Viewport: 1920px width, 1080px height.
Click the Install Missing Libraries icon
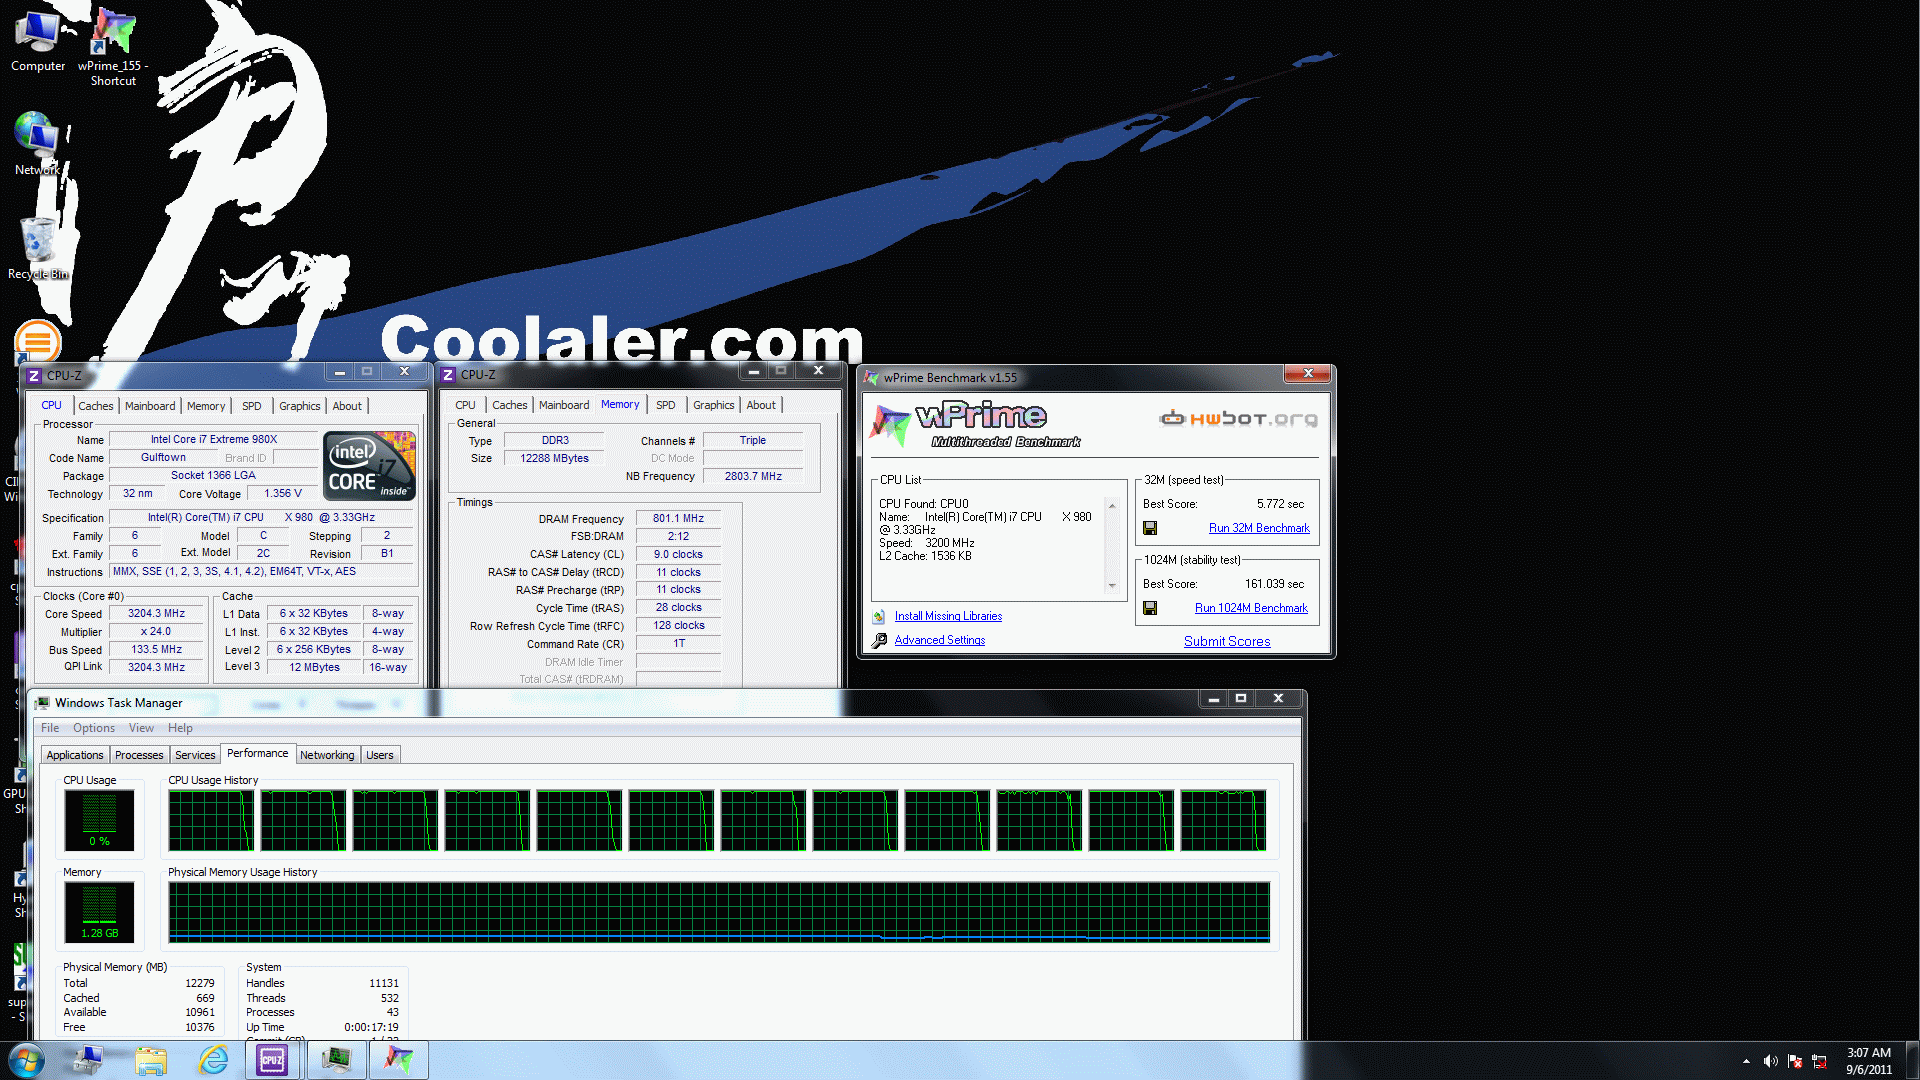click(x=878, y=617)
